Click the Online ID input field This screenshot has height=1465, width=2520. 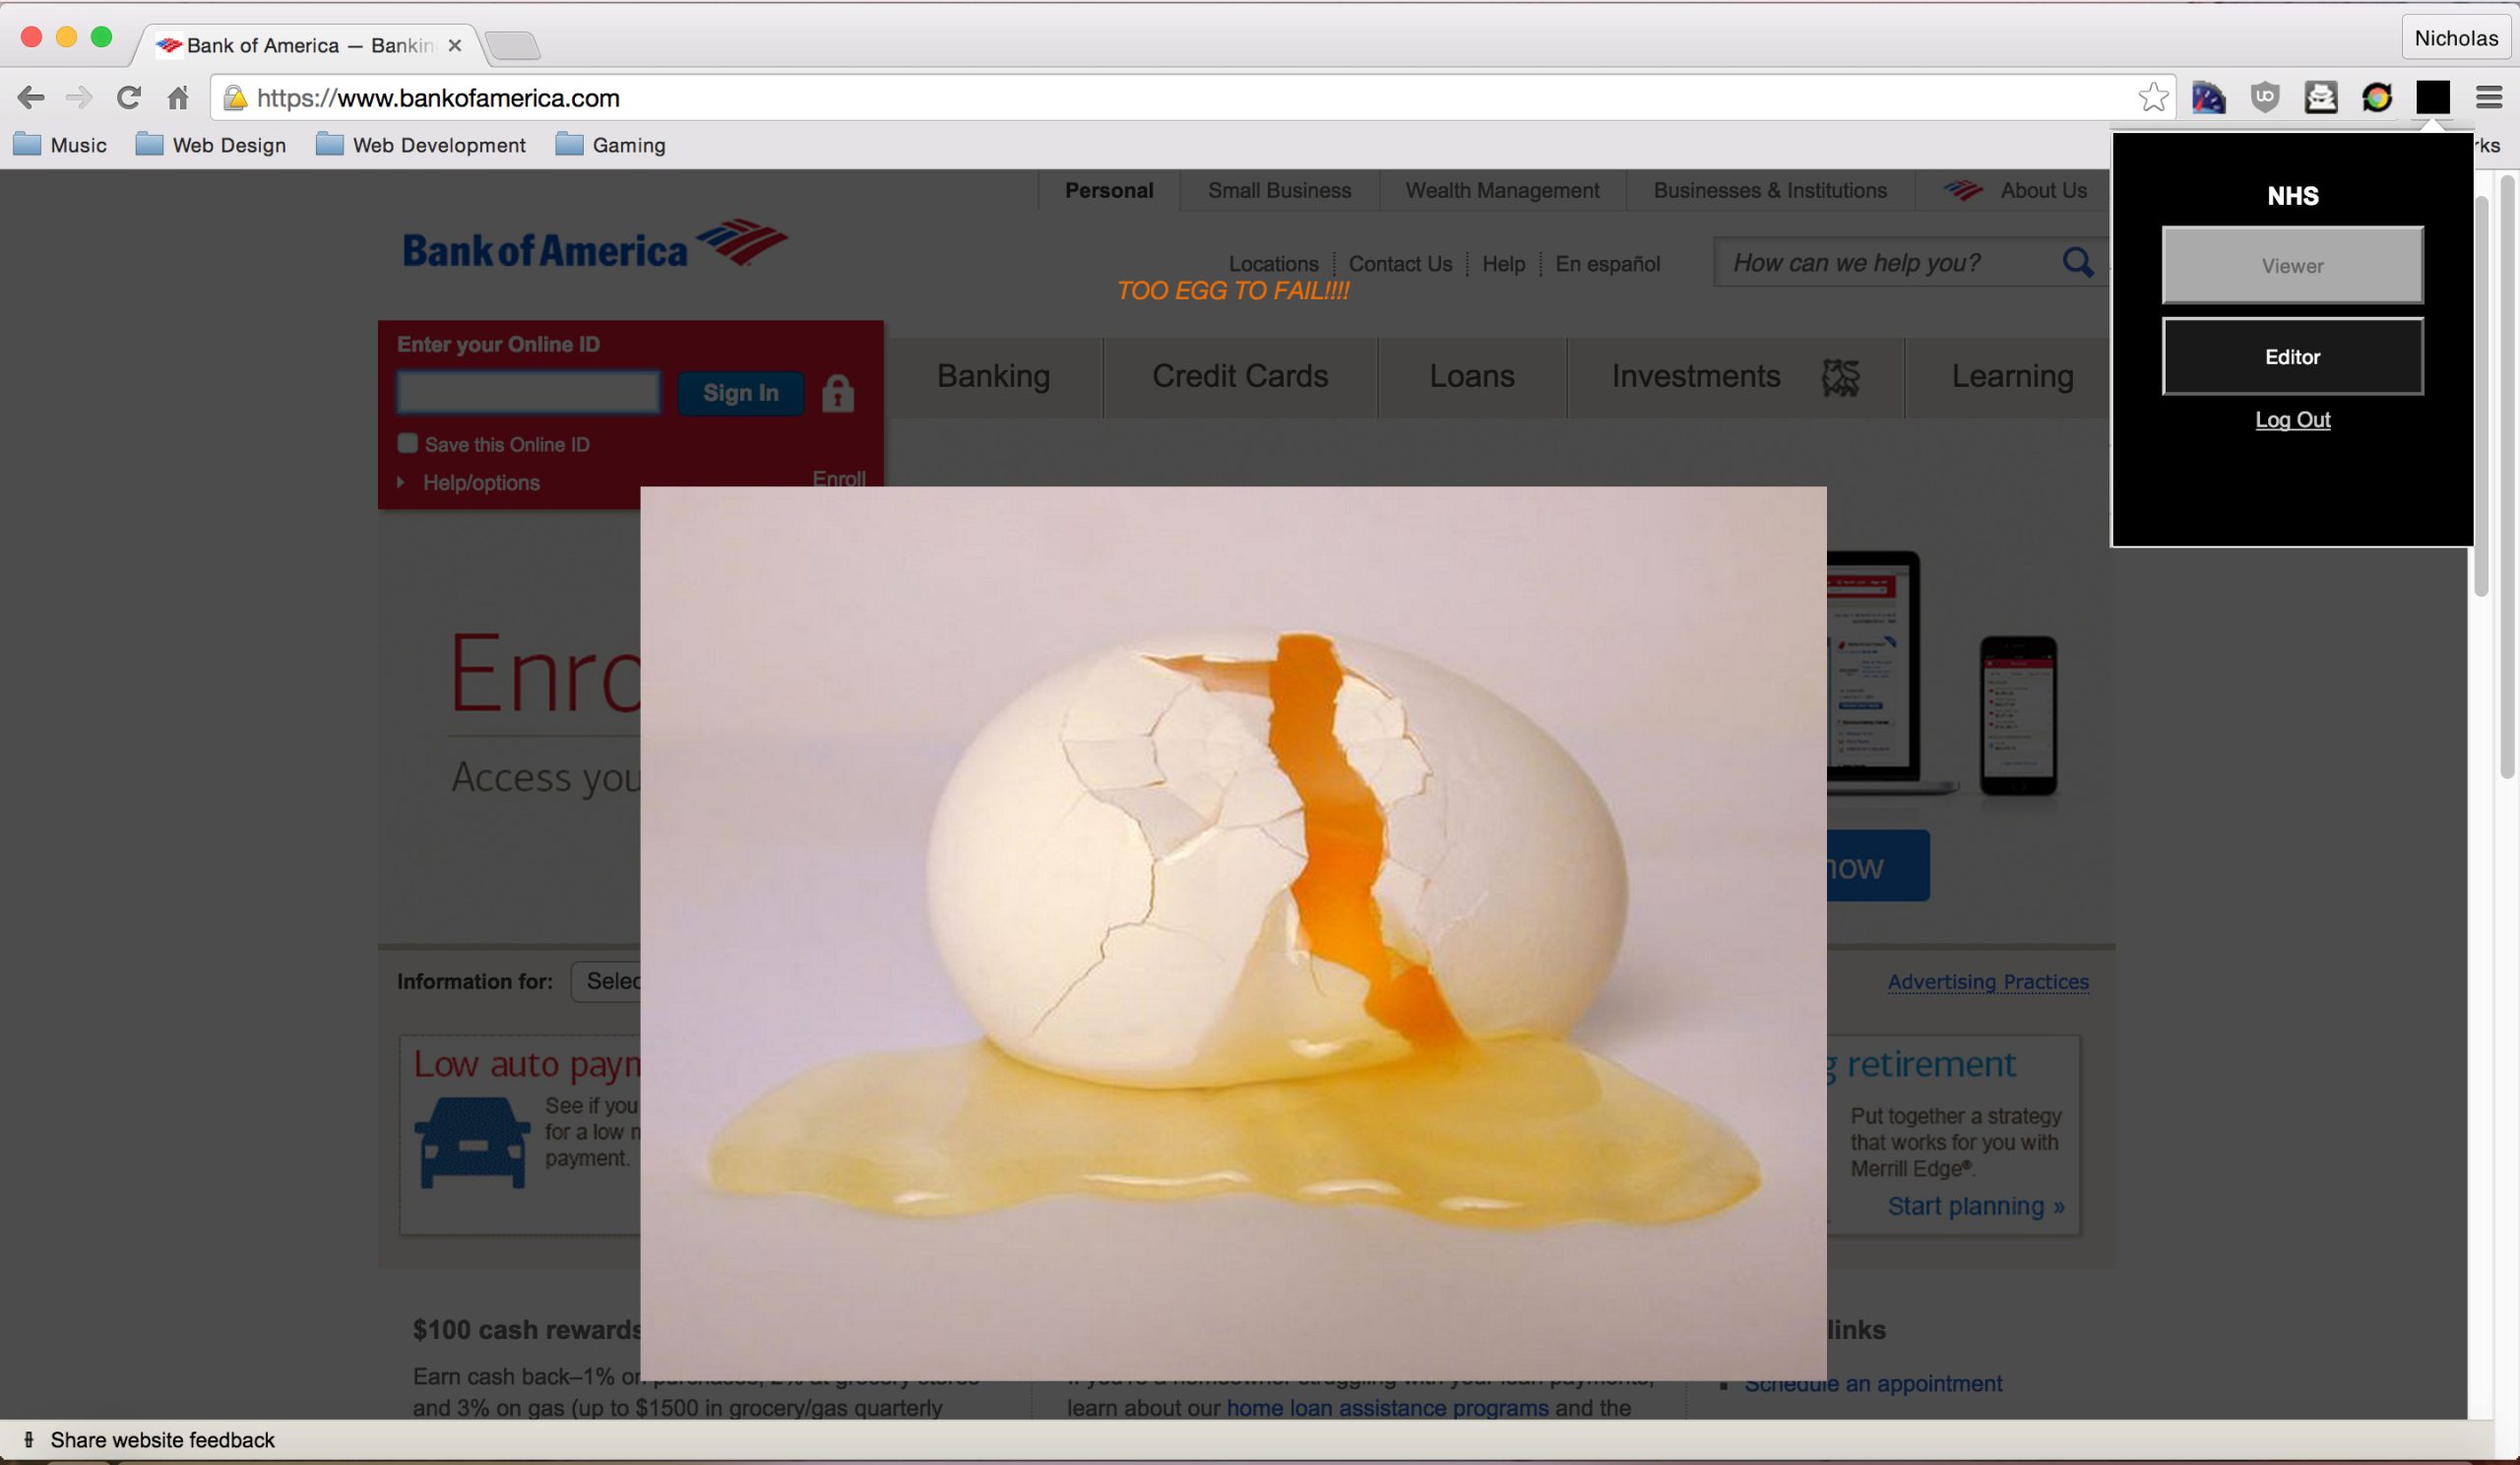coord(528,393)
